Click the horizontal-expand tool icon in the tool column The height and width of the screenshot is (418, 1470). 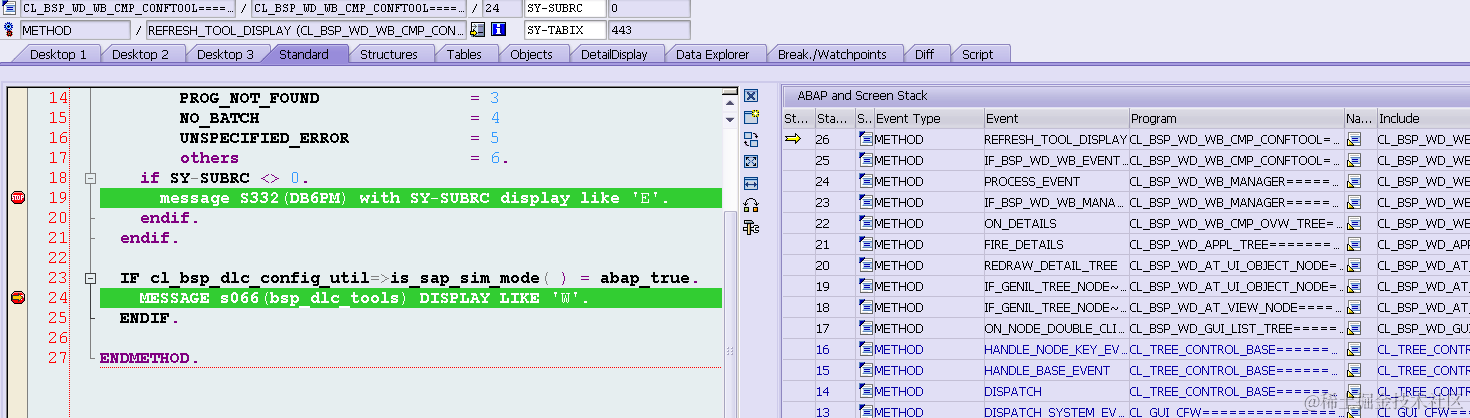[x=751, y=183]
